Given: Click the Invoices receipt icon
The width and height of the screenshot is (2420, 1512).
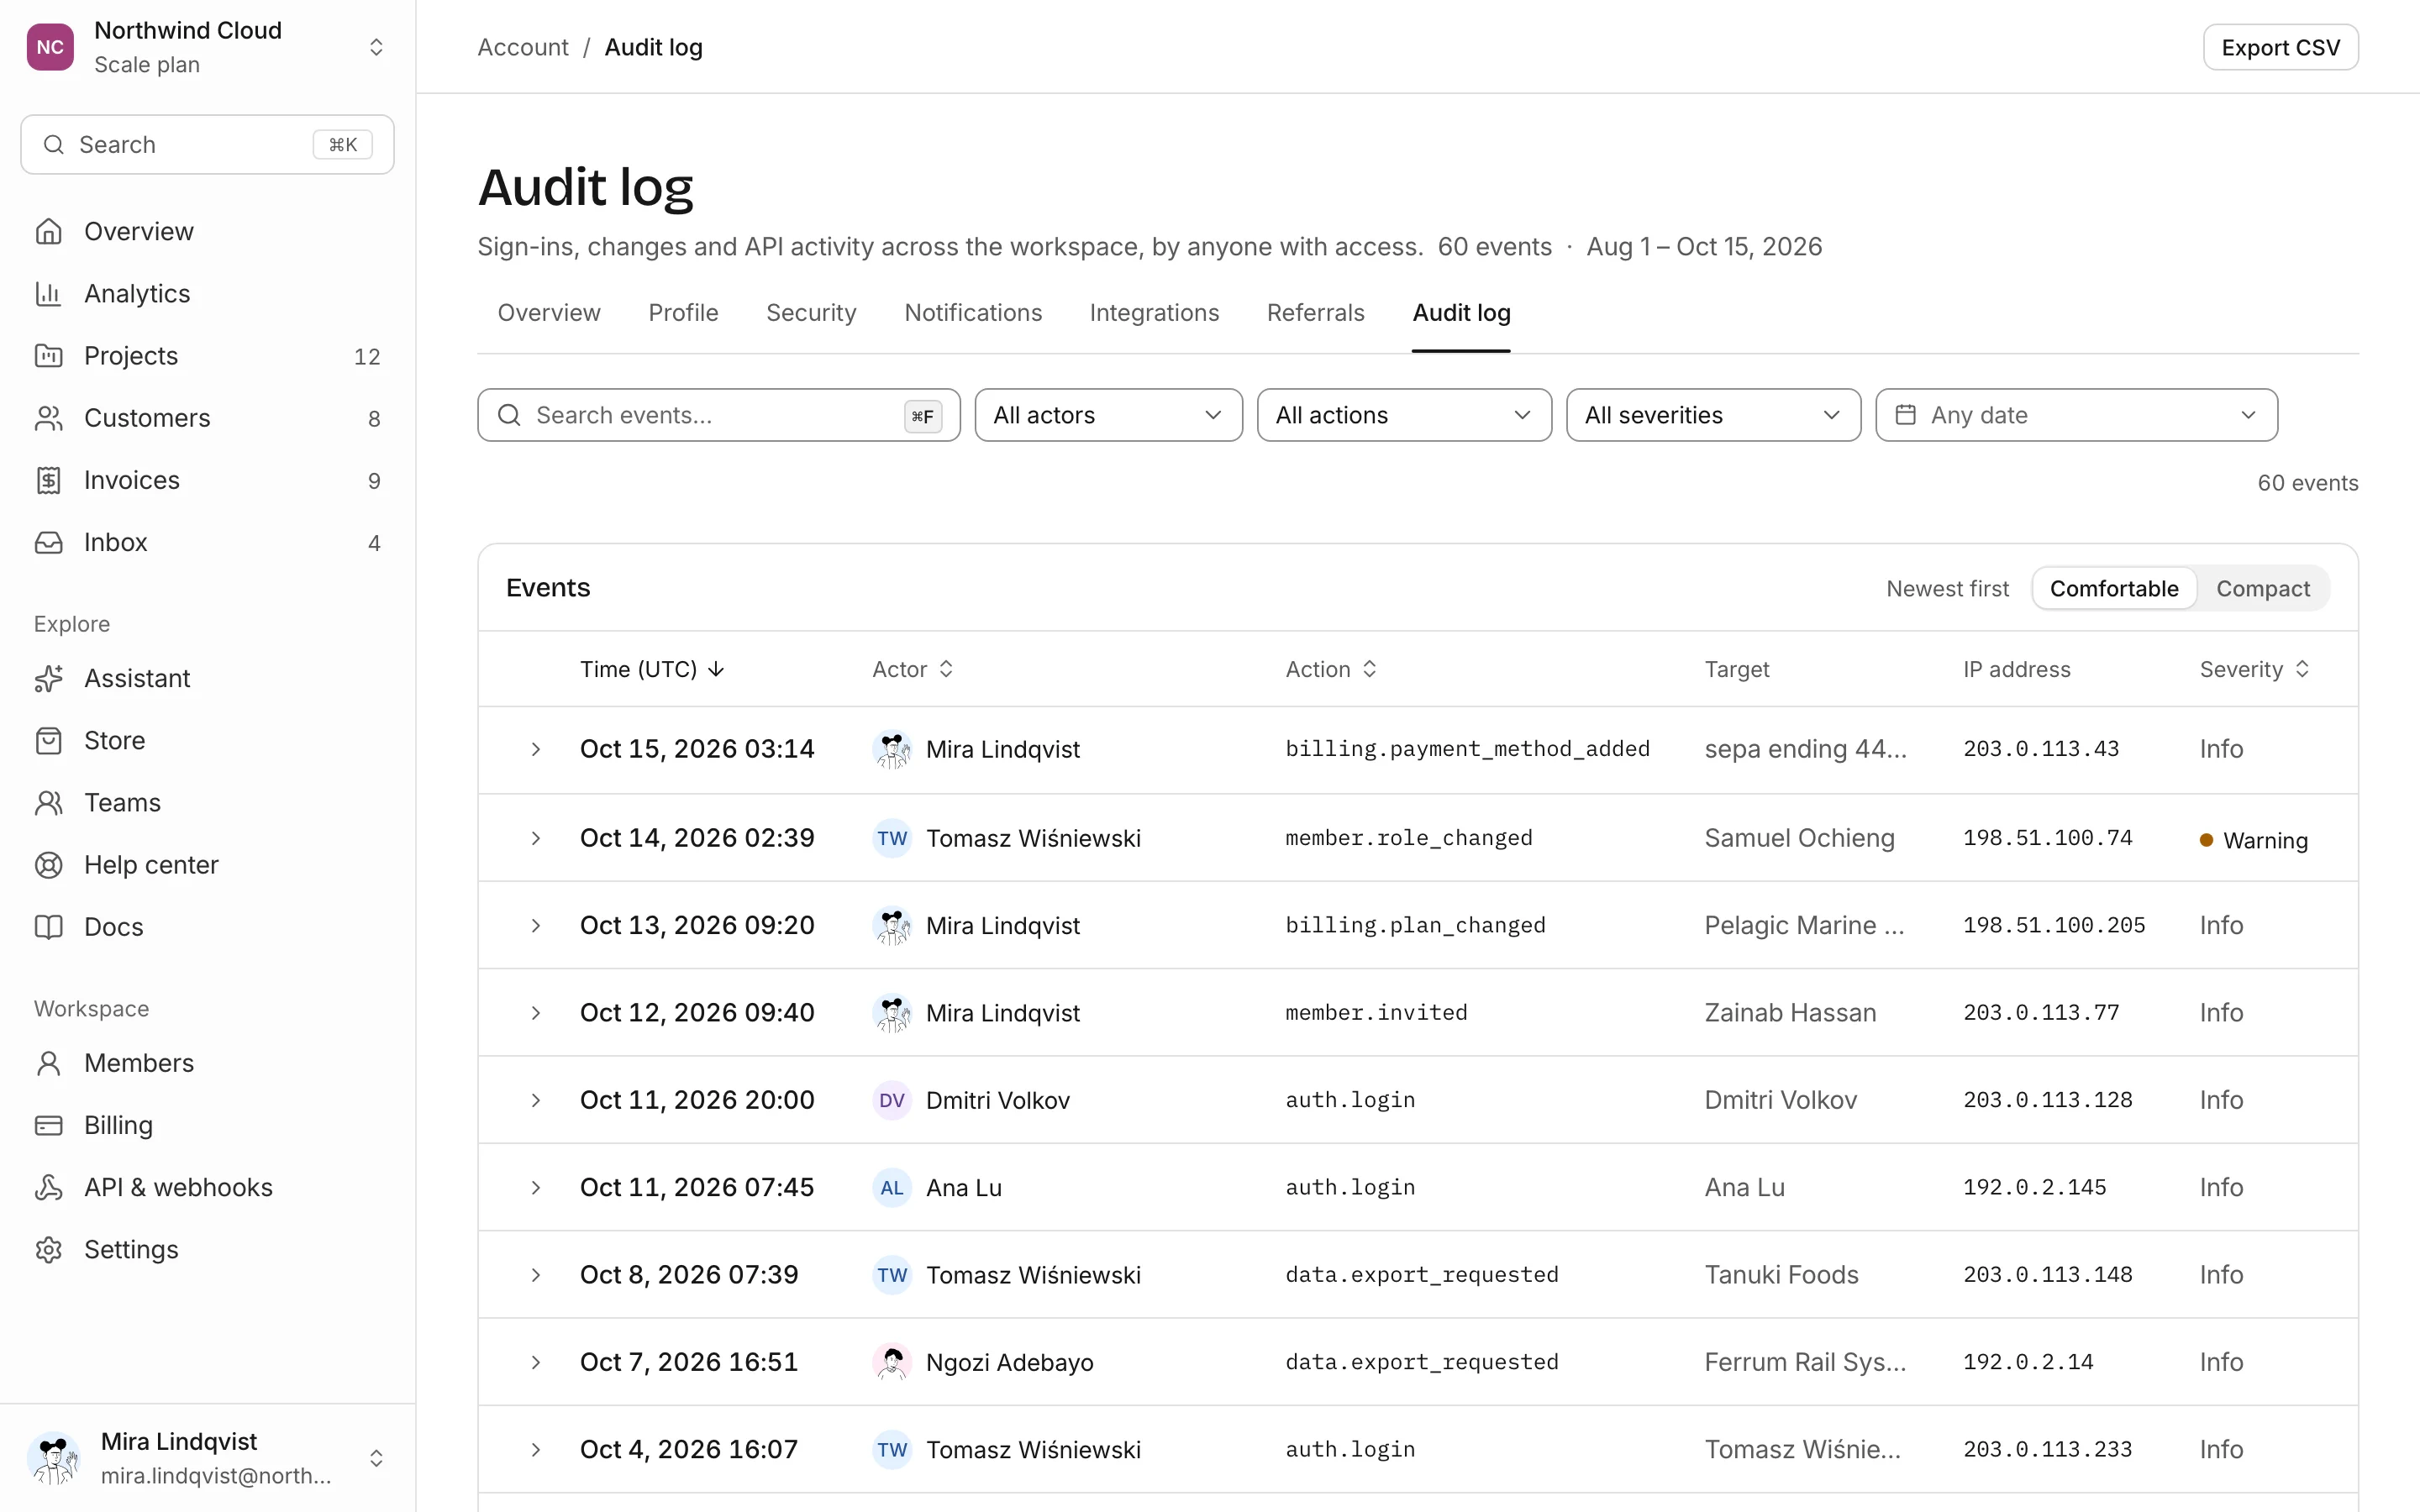Looking at the screenshot, I should (x=48, y=480).
